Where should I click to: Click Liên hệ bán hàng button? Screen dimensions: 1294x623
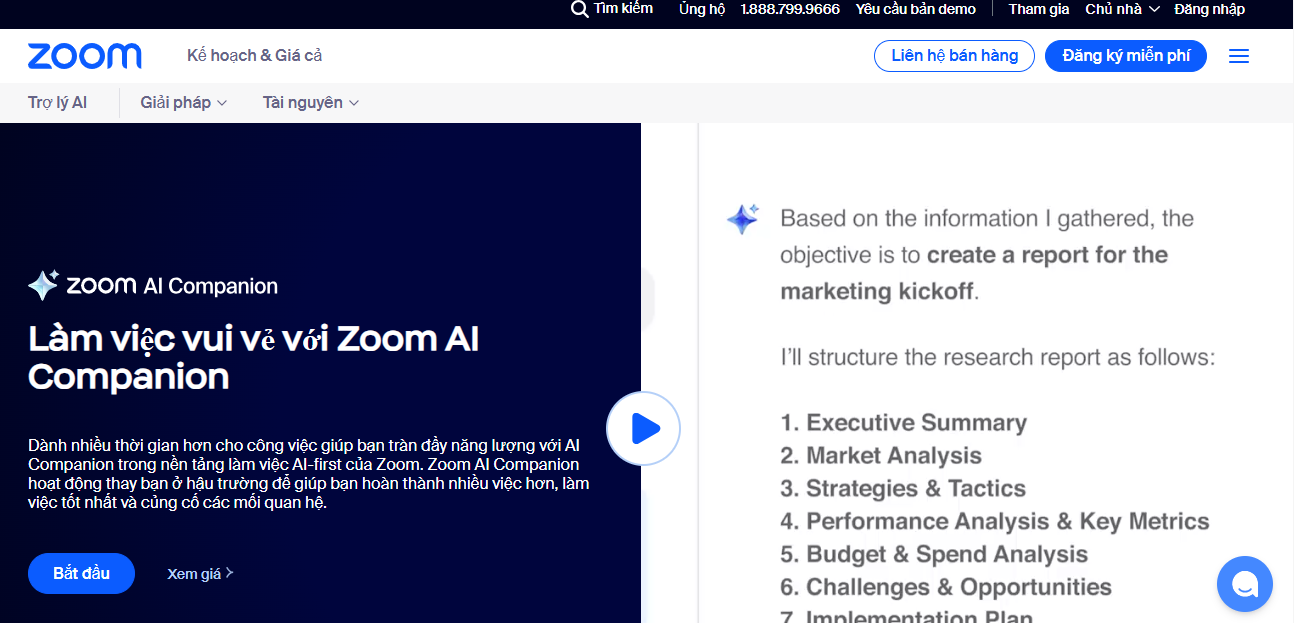[954, 56]
